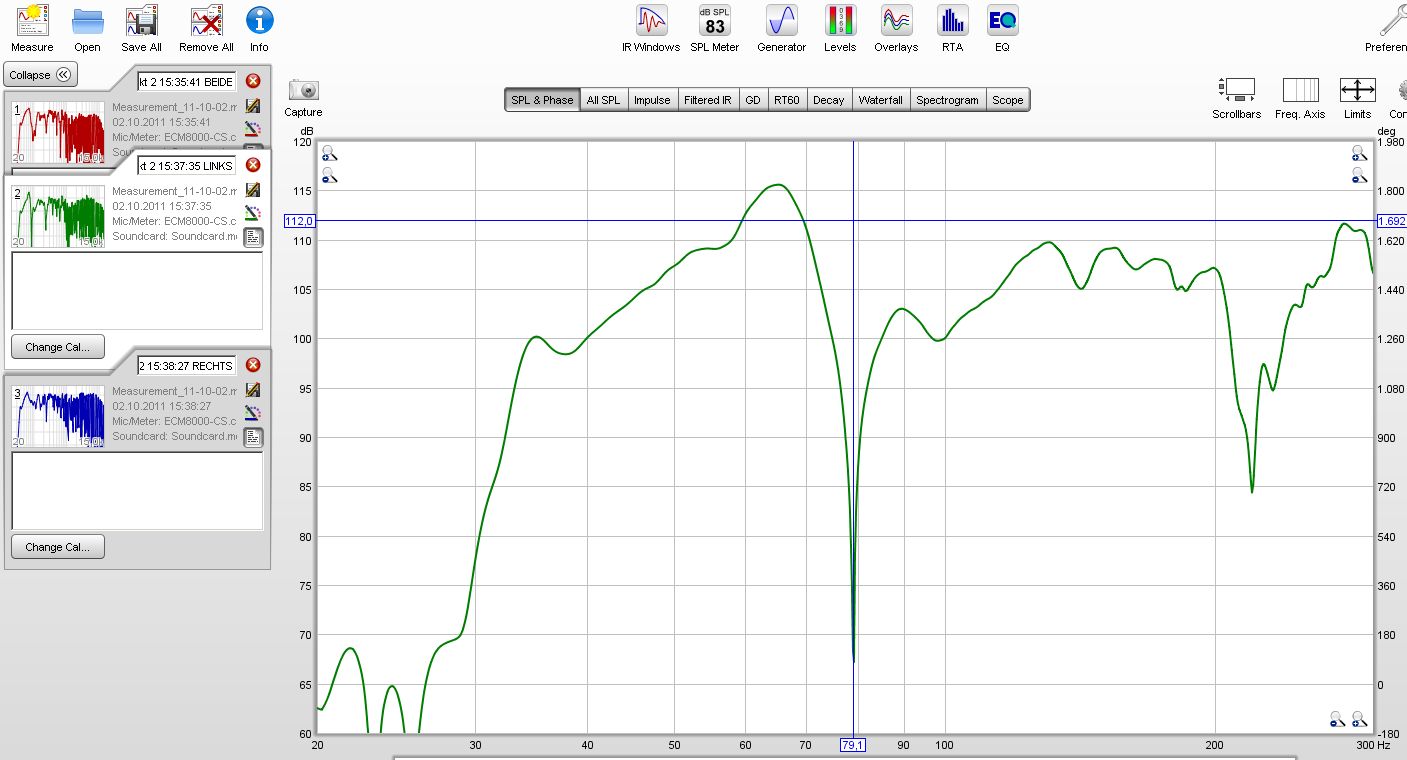Zoom in using top-left SPL axis magnifier
The height and width of the screenshot is (760, 1407).
(329, 154)
